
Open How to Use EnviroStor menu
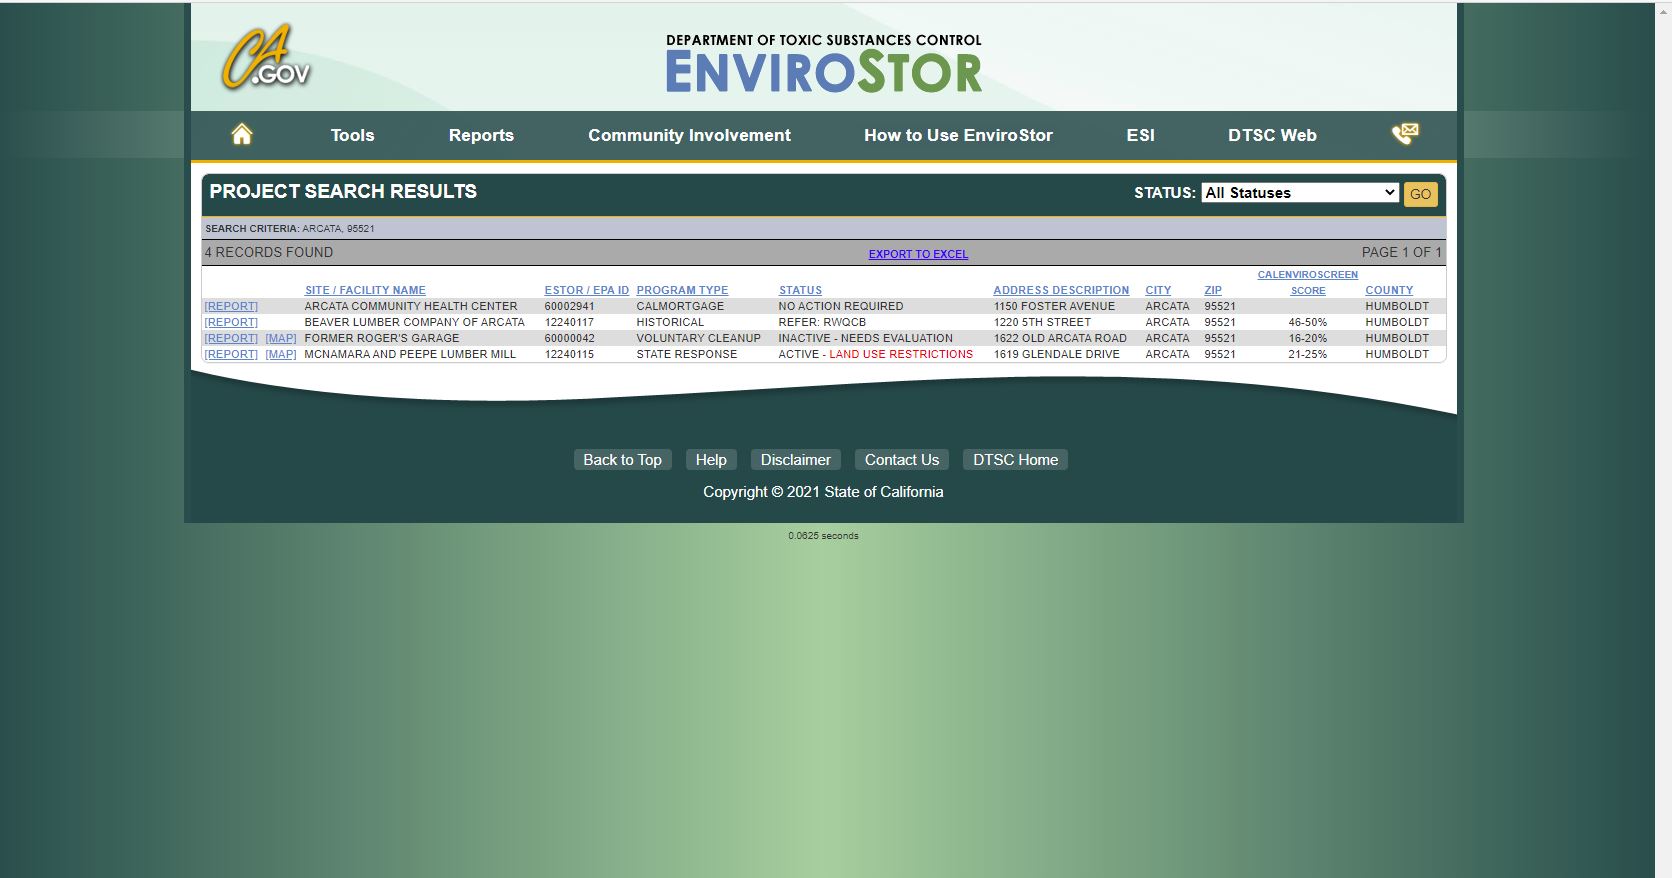coord(958,136)
